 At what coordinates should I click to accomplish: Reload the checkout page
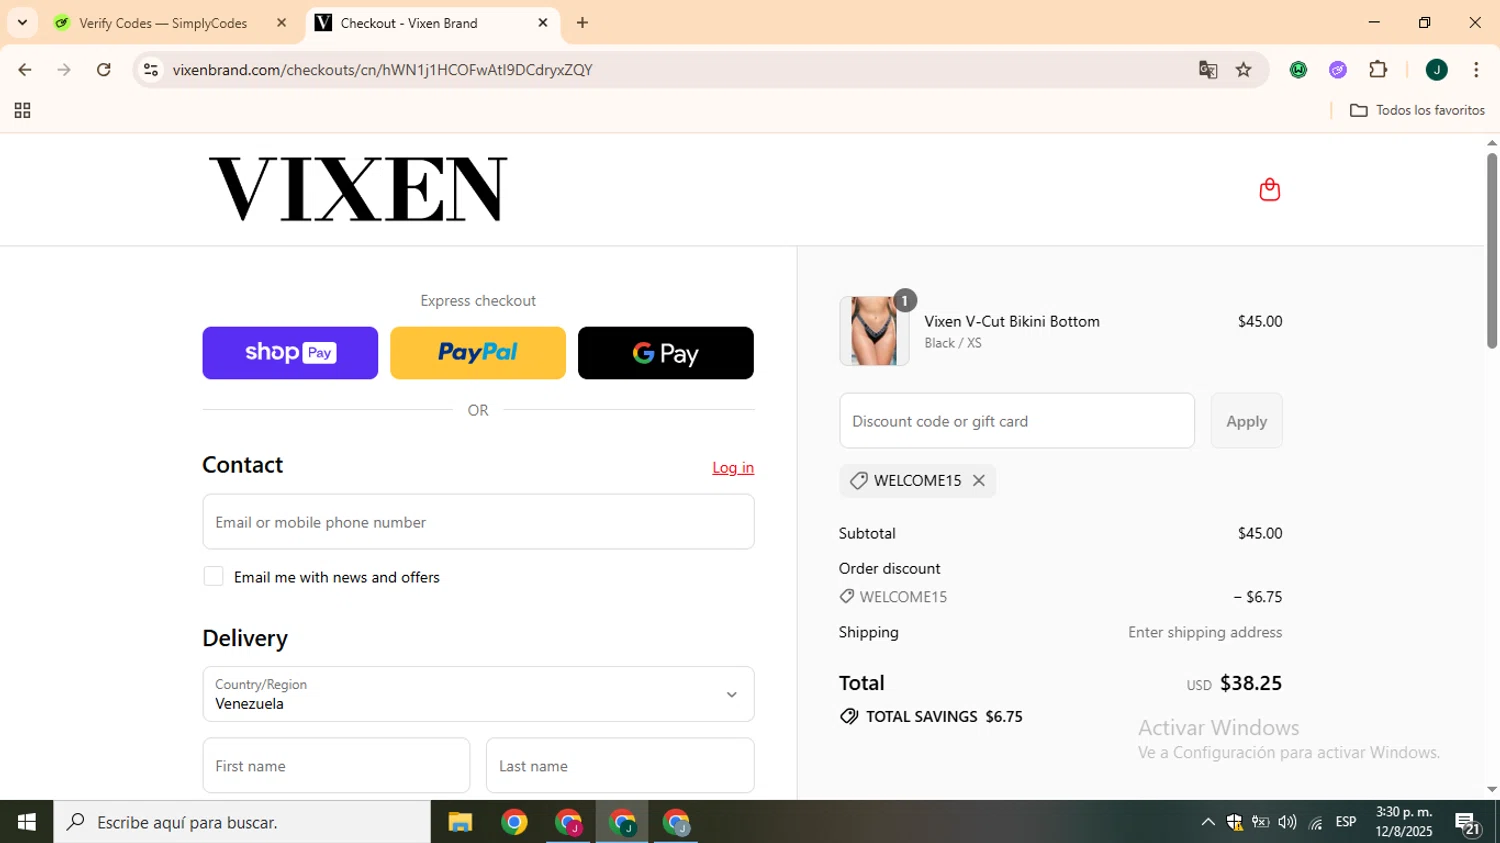point(104,70)
